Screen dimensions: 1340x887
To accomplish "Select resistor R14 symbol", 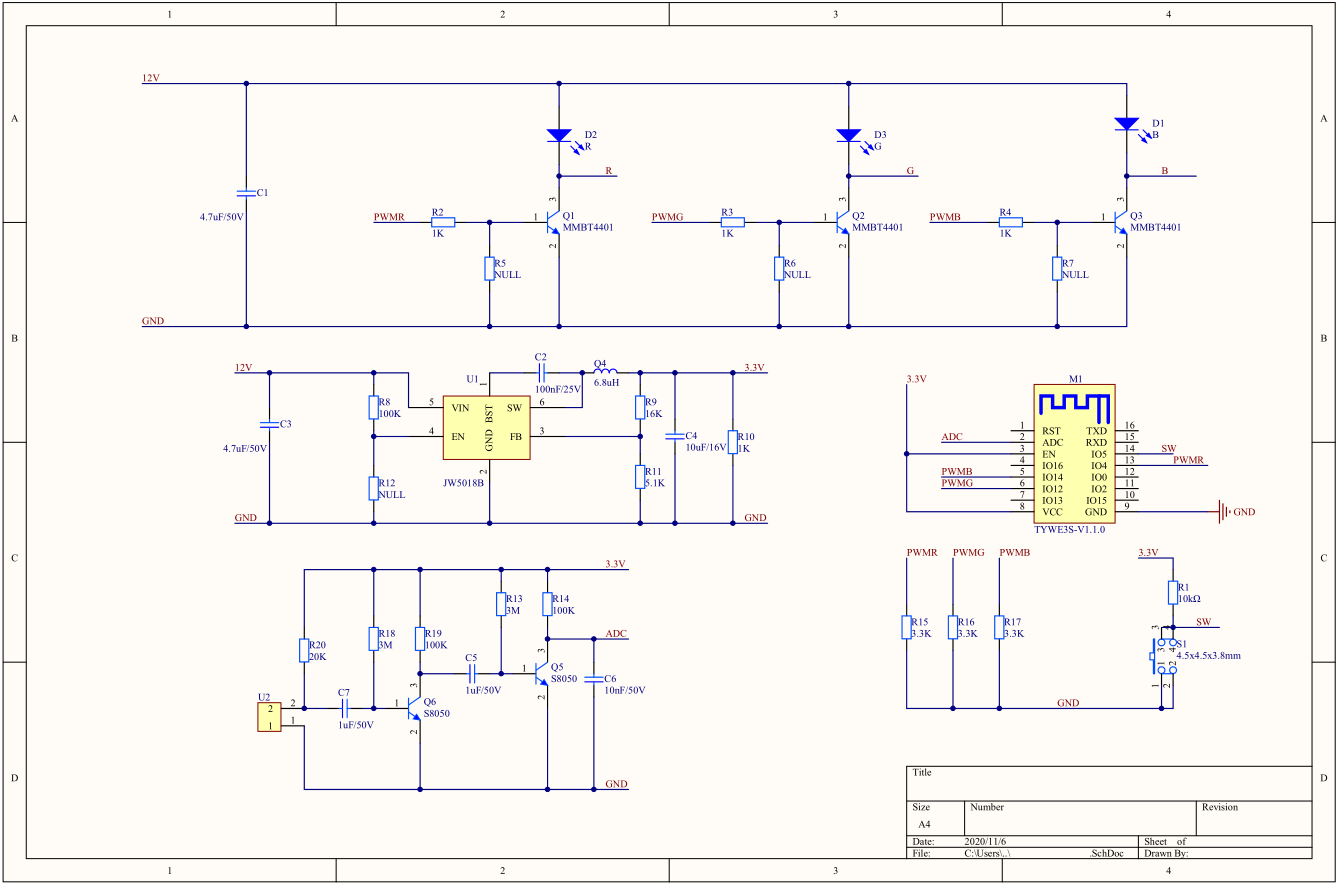I will [x=547, y=604].
